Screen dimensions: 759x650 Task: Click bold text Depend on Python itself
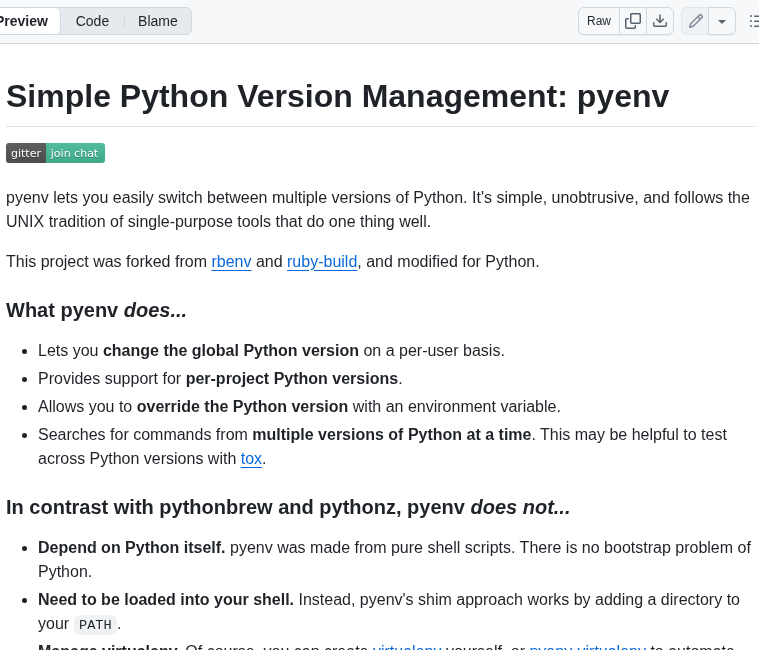pyautogui.click(x=132, y=547)
